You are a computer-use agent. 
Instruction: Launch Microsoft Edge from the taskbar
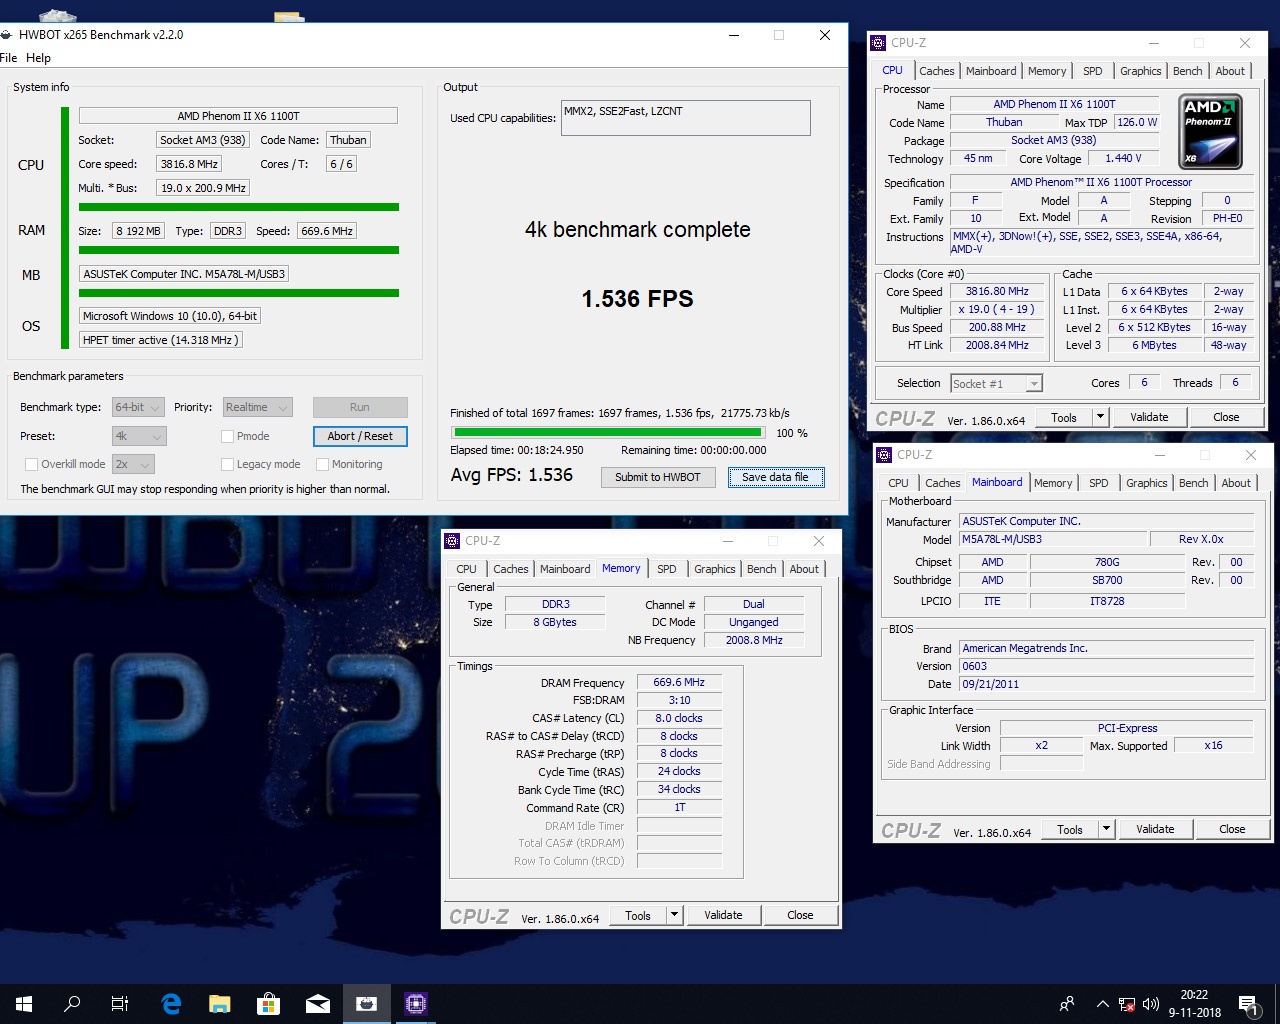pos(171,1004)
